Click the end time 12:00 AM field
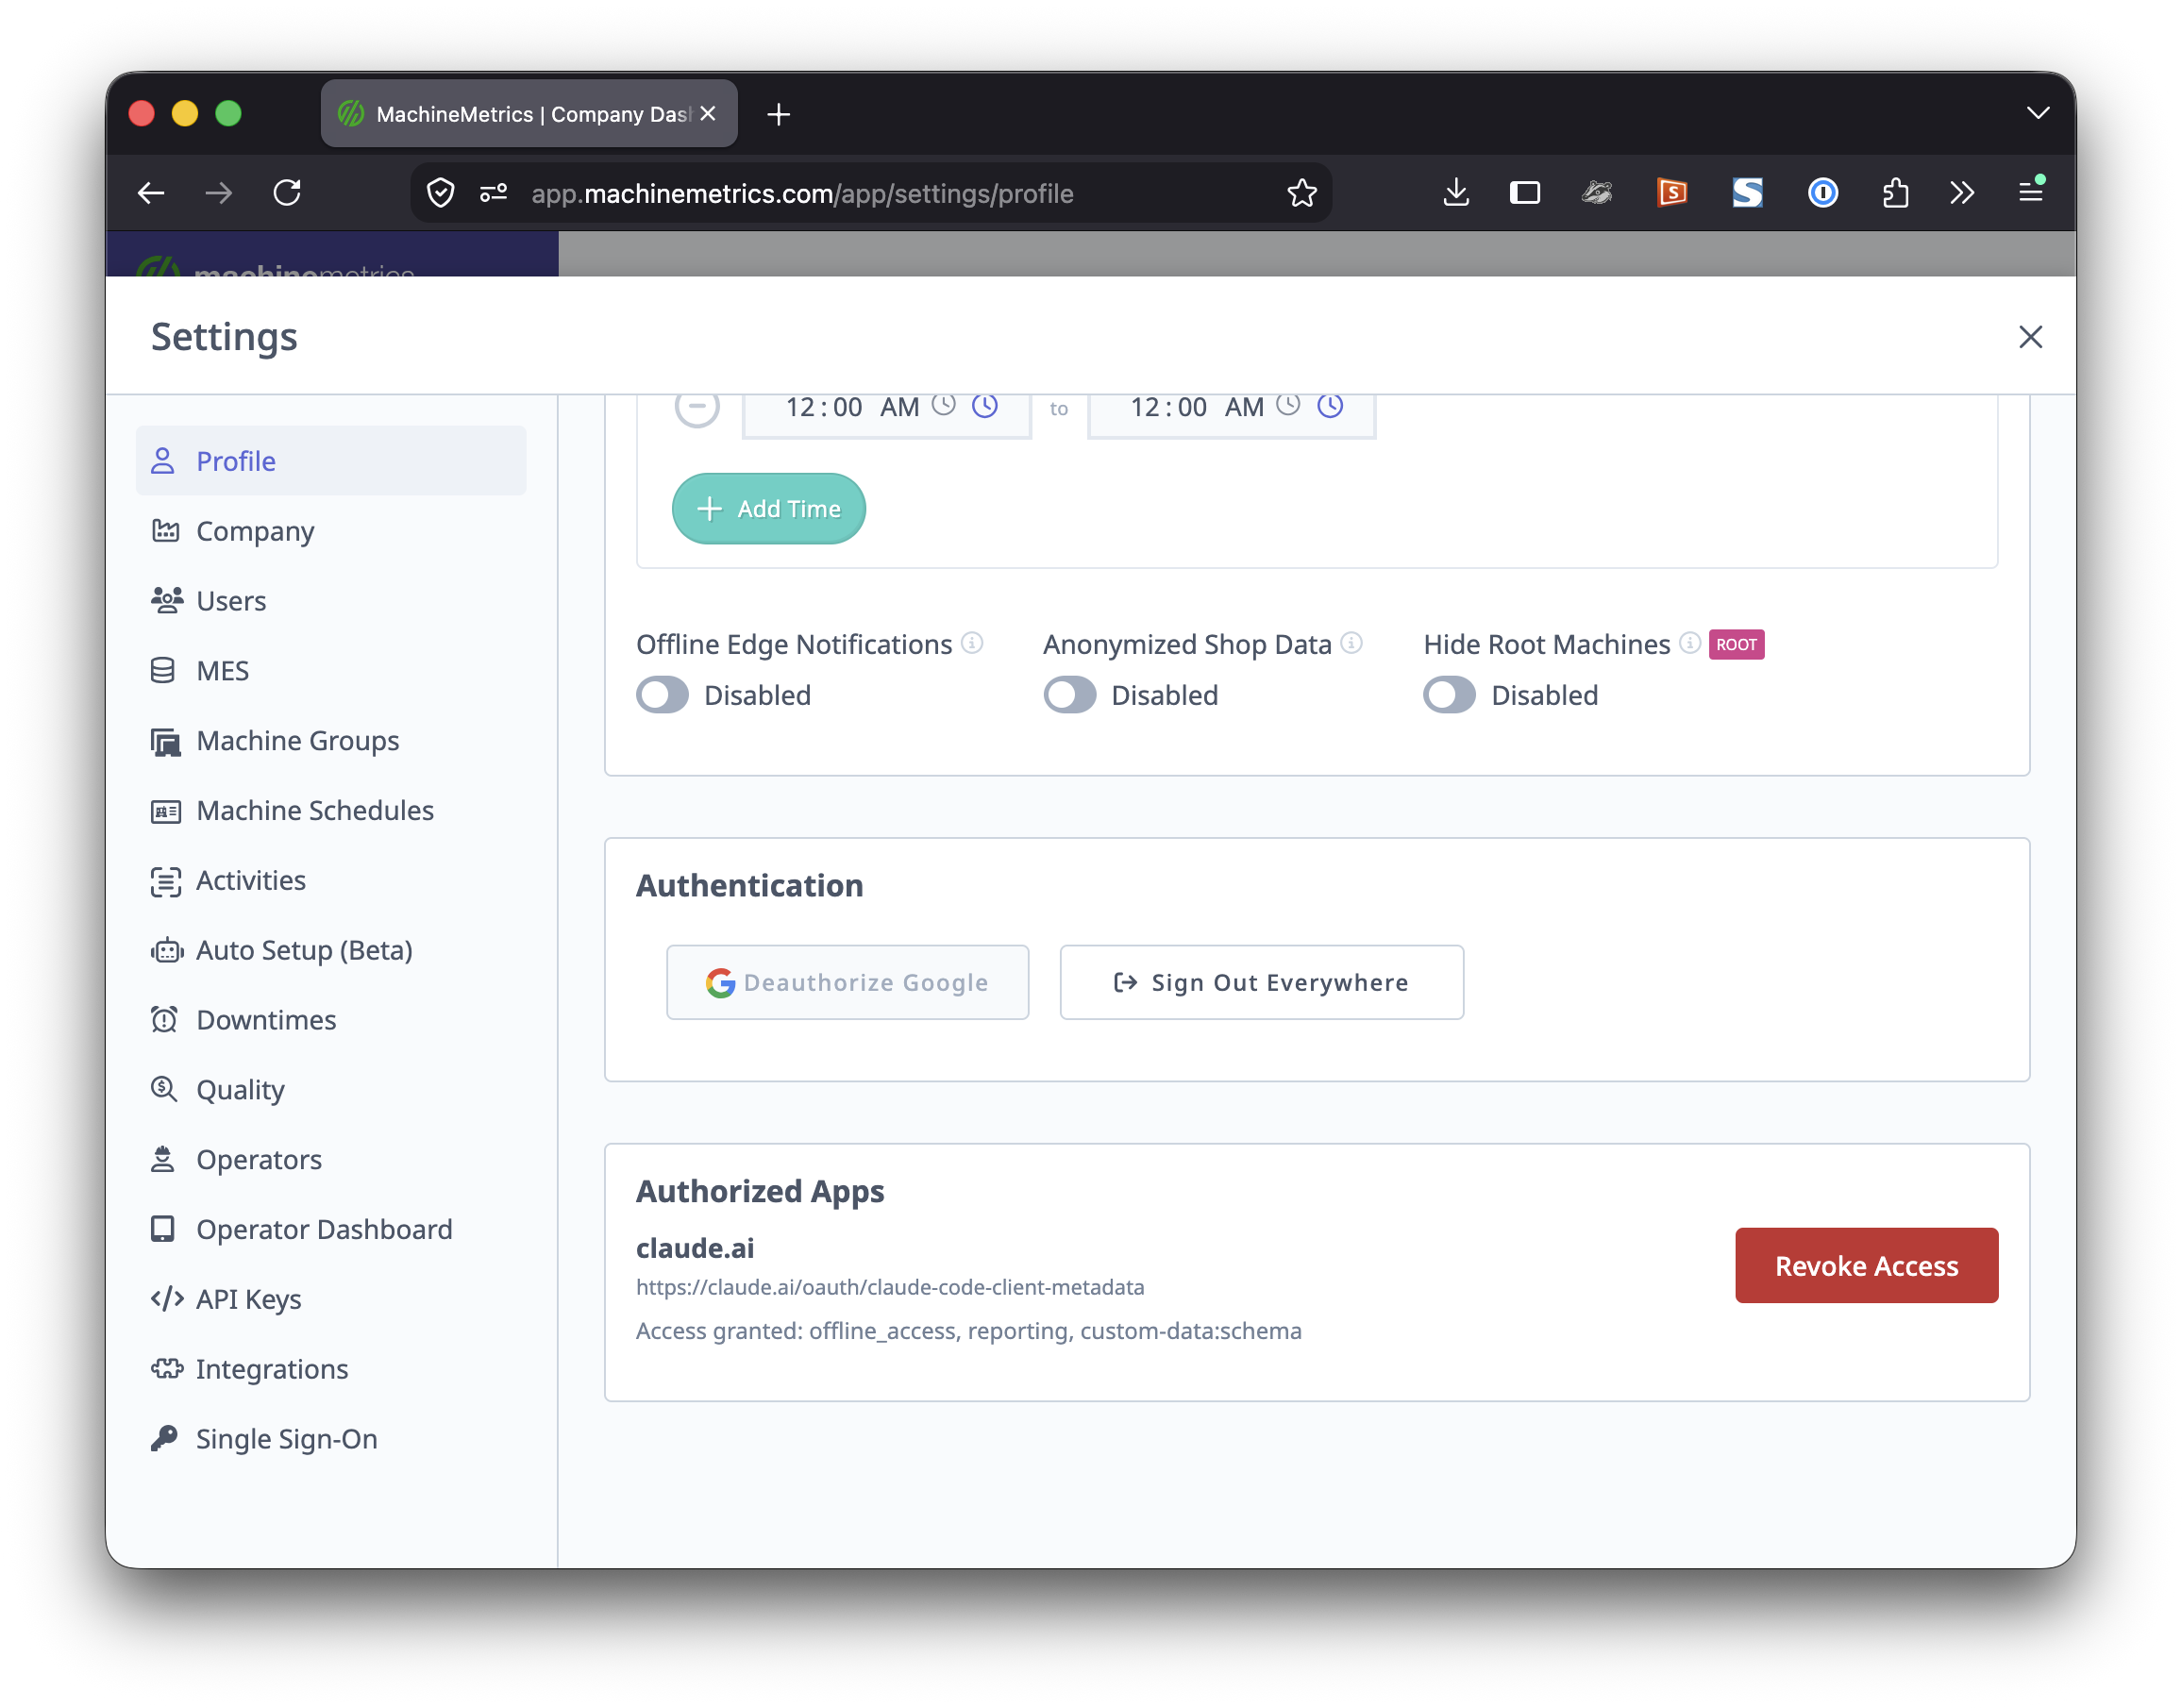The image size is (2182, 1708). click(1231, 416)
